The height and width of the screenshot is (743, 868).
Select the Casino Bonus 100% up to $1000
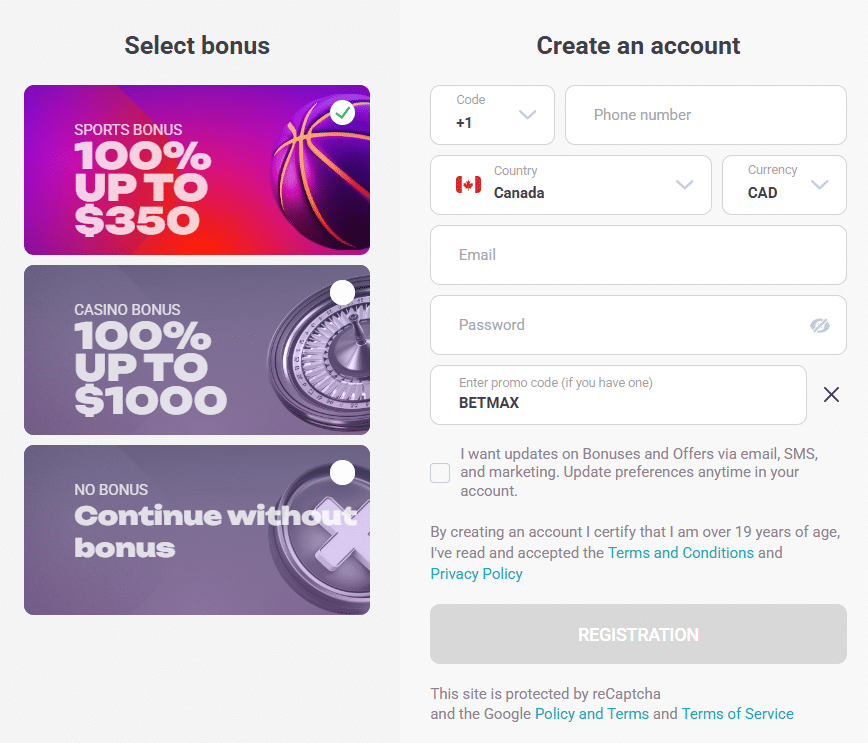(196, 350)
